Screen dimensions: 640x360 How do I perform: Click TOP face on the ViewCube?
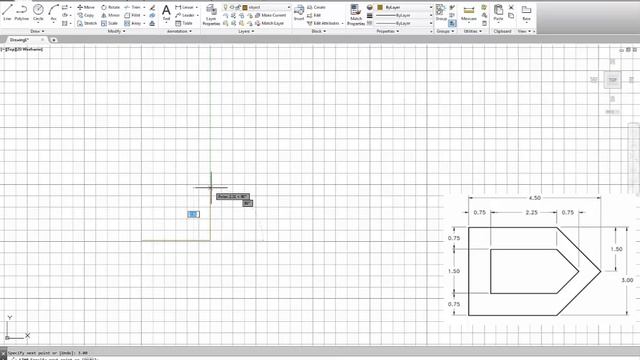click(612, 80)
